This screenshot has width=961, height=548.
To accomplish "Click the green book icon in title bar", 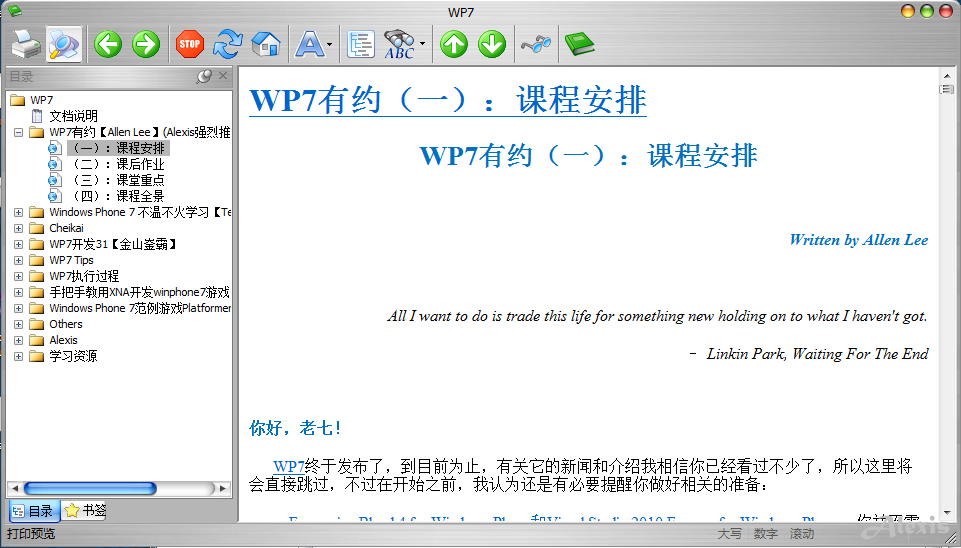I will tap(13, 9).
